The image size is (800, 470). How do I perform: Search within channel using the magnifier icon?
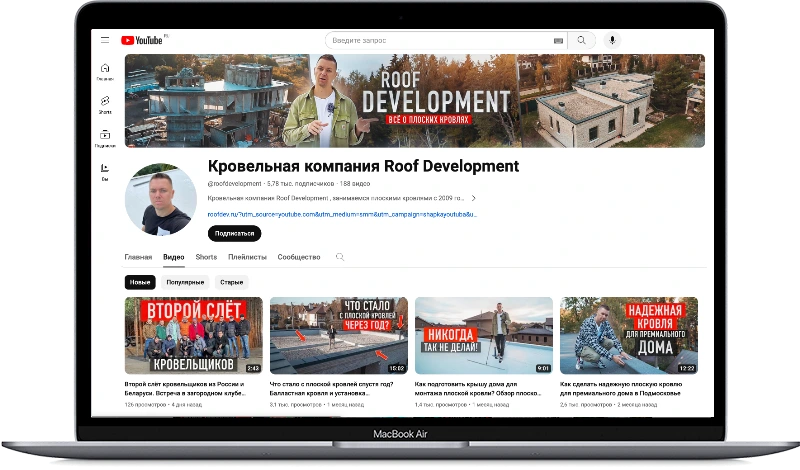(x=340, y=257)
